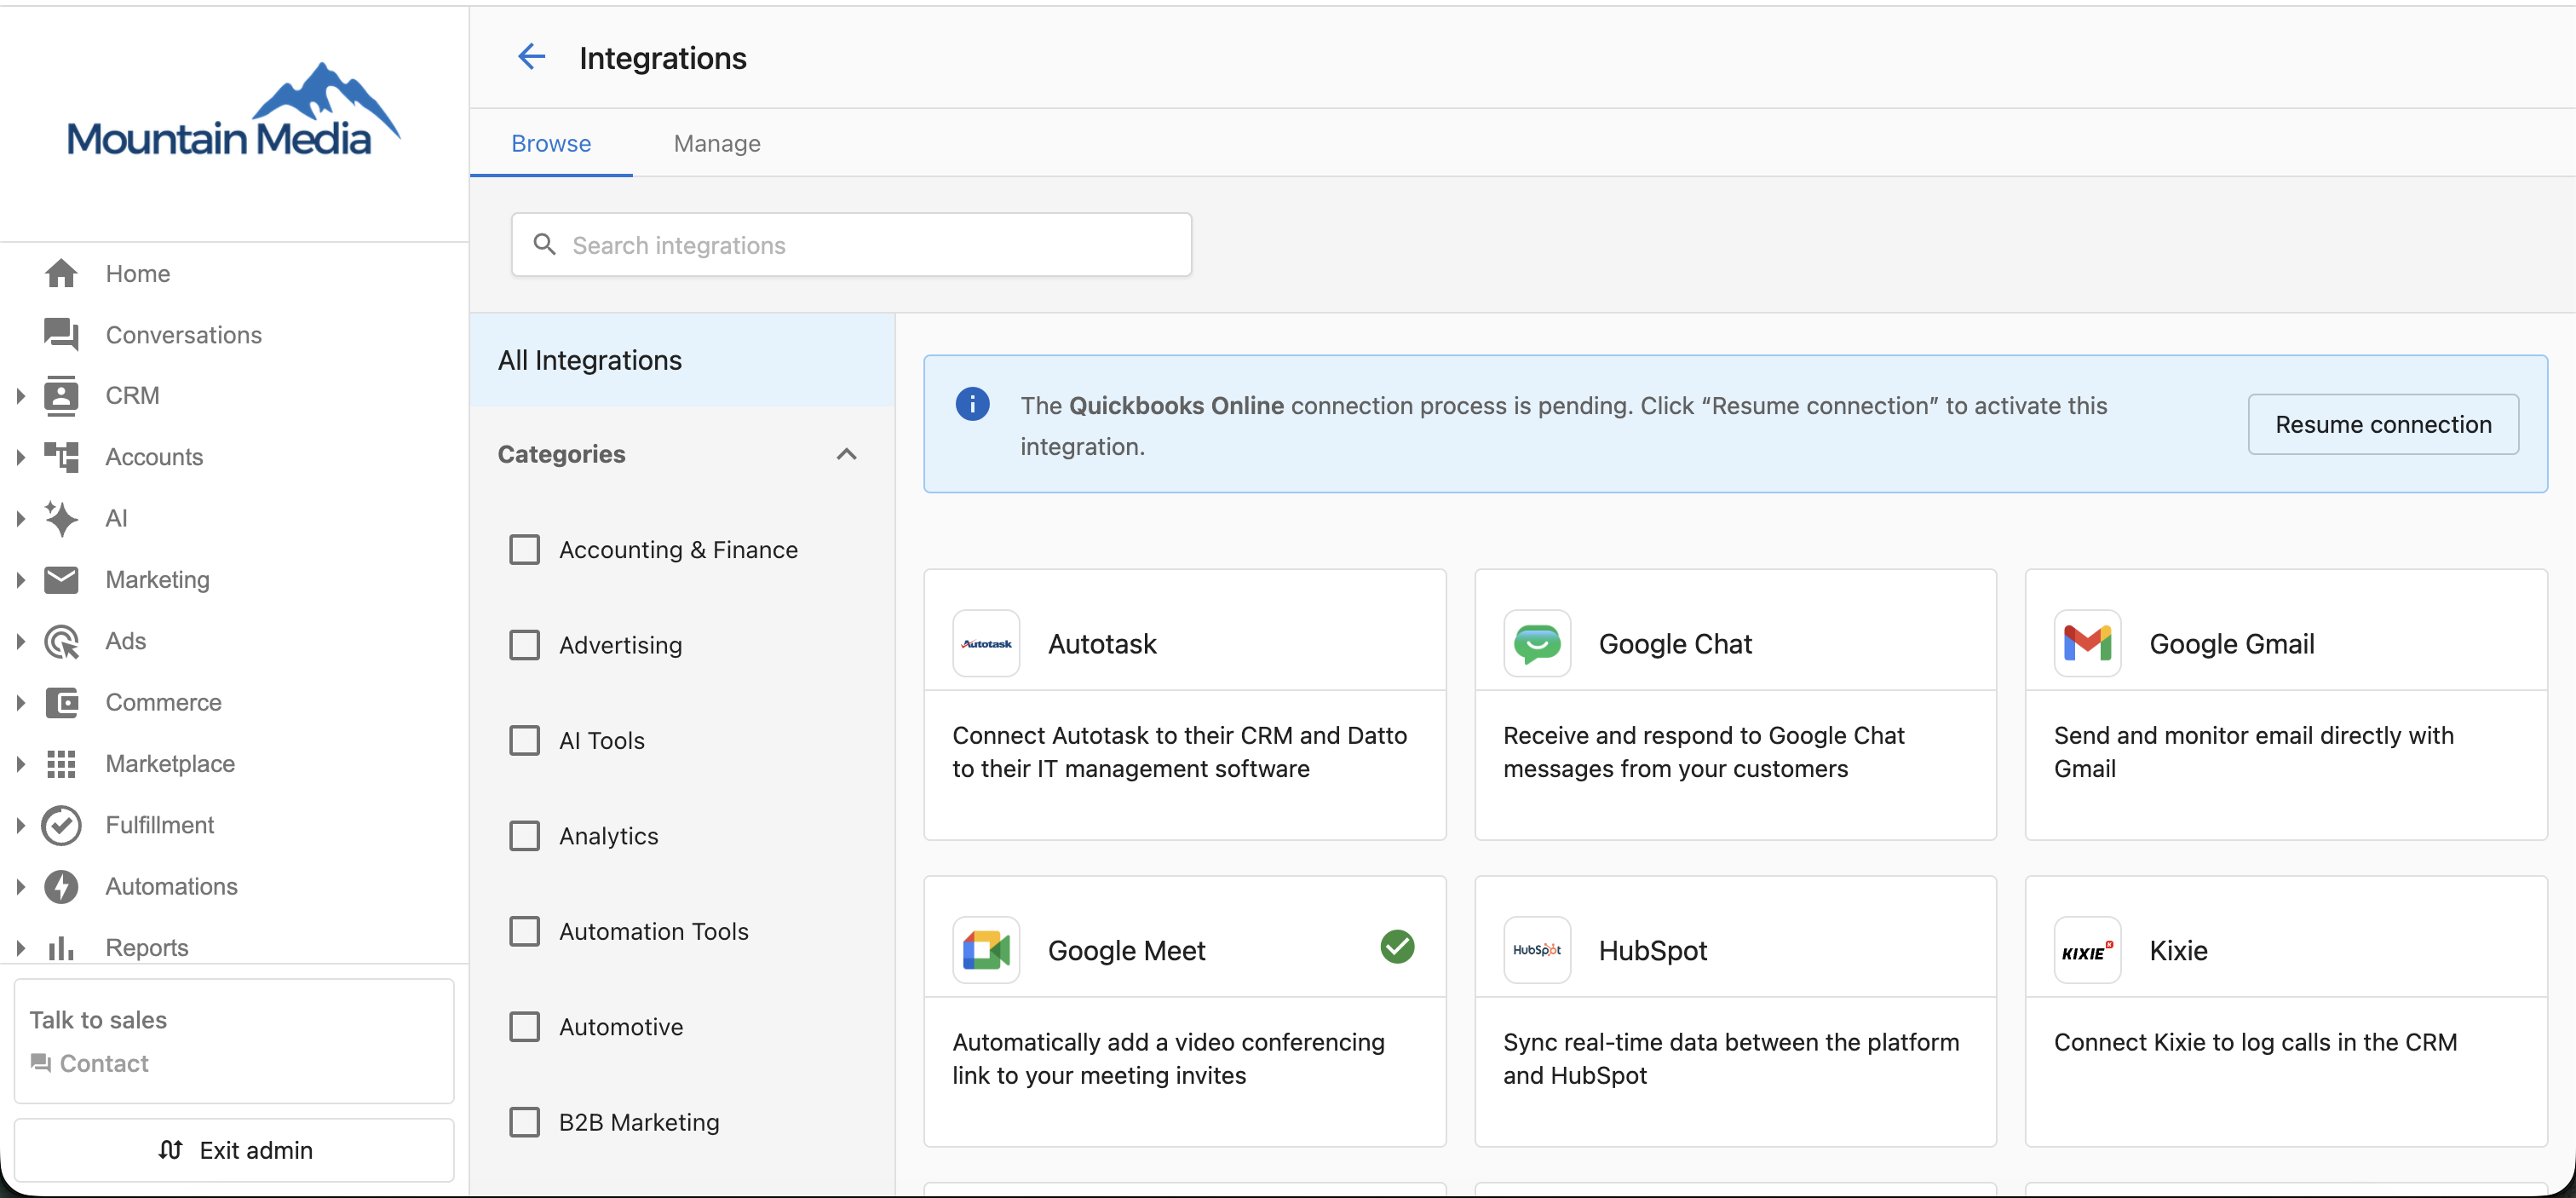Check the B2B Marketing checkbox
Image resolution: width=2576 pixels, height=1198 pixels.
coord(524,1122)
